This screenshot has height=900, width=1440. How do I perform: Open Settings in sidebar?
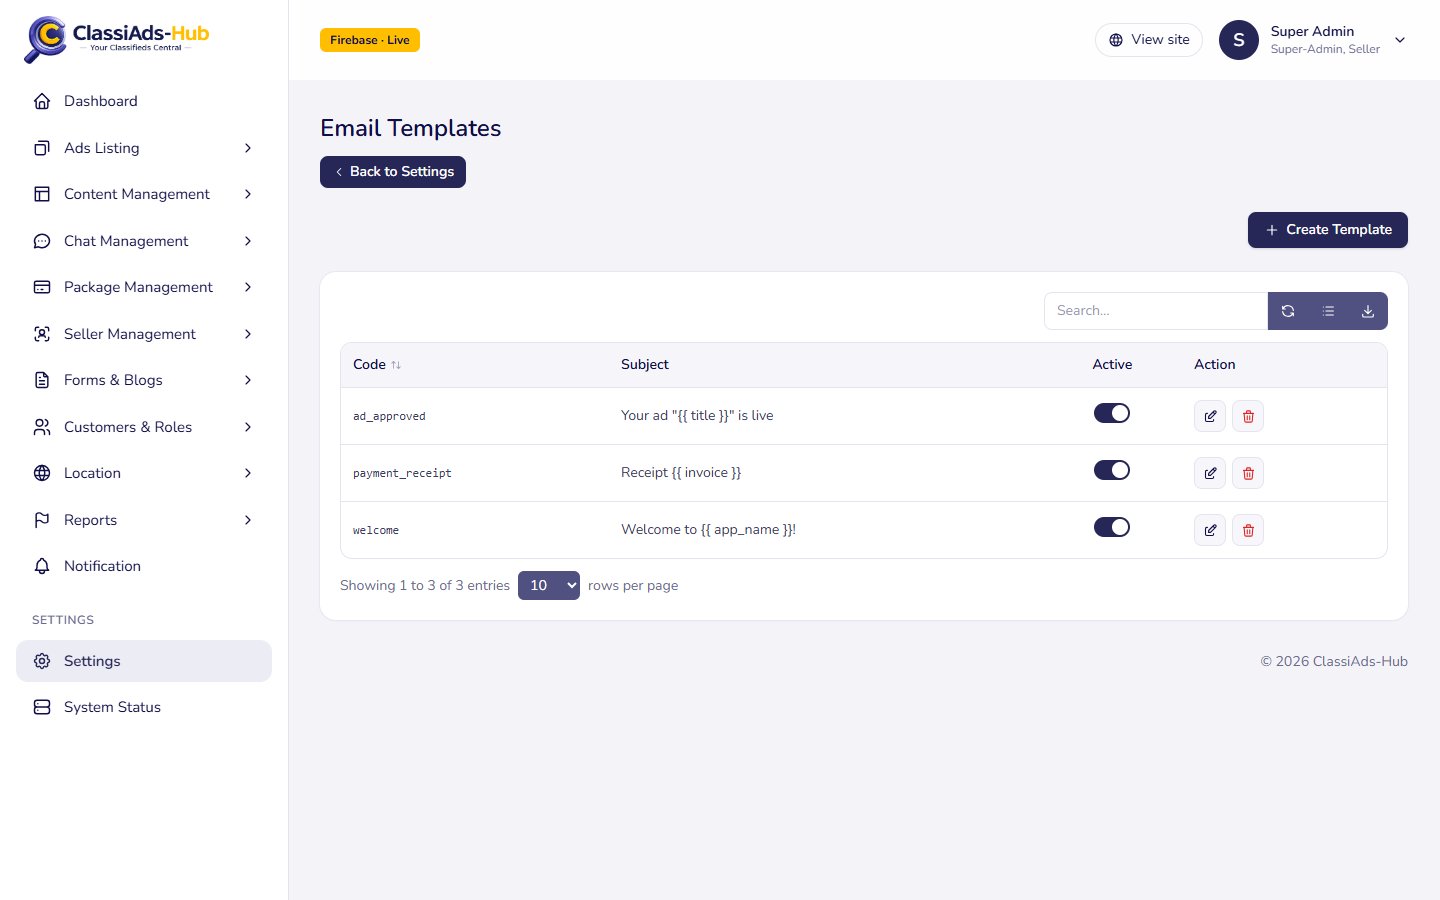pyautogui.click(x=144, y=661)
